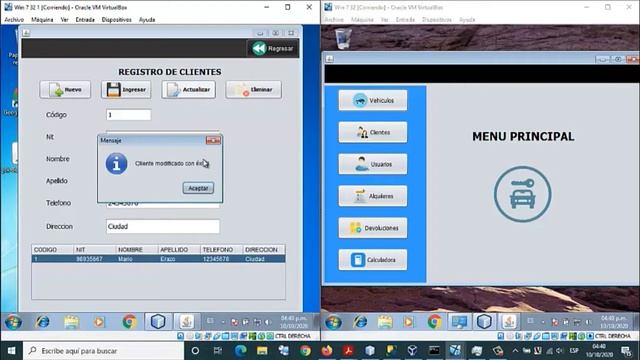Click the Escribe aquí para buscar search box
This screenshot has height=360, width=640.
click(x=104, y=351)
